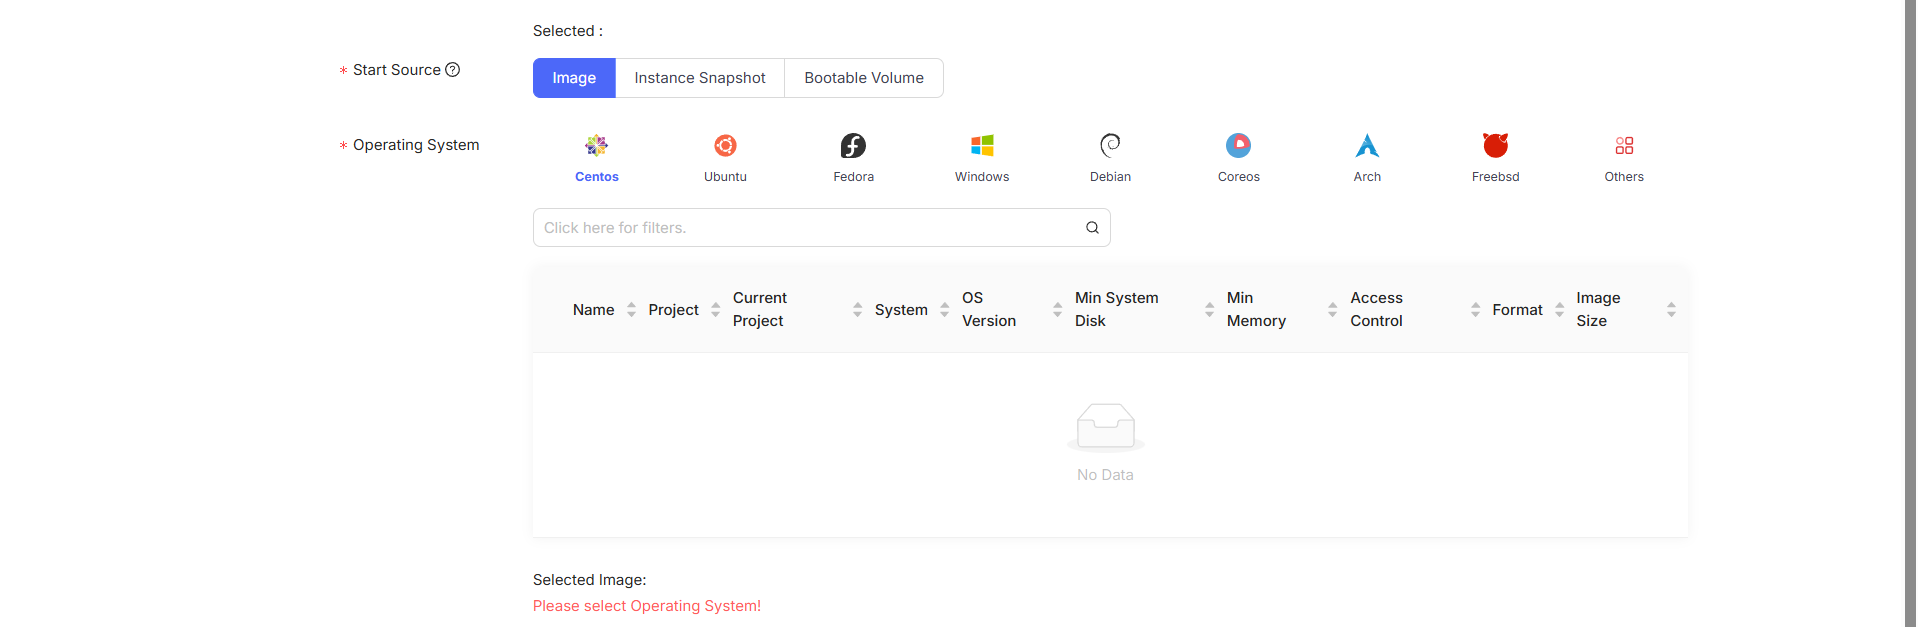The image size is (1918, 627).
Task: Sort table by Min Memory column
Action: tap(1332, 310)
